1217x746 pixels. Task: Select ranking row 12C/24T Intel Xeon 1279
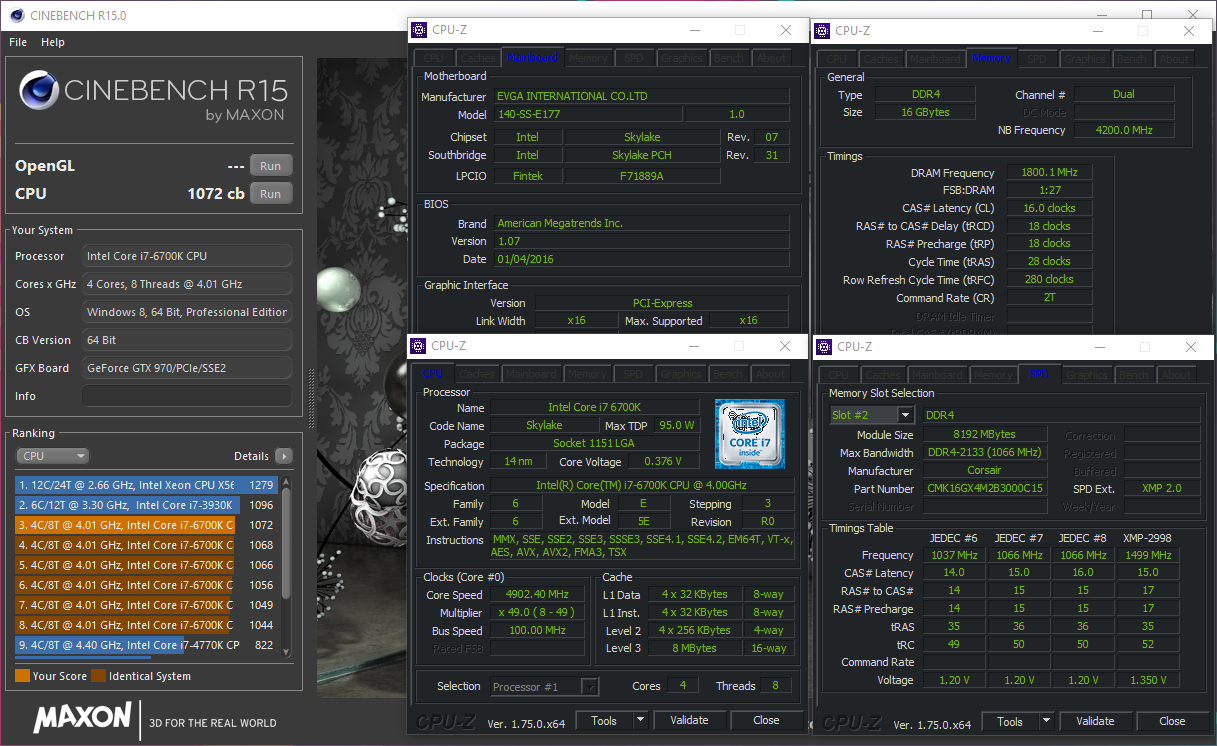[146, 485]
